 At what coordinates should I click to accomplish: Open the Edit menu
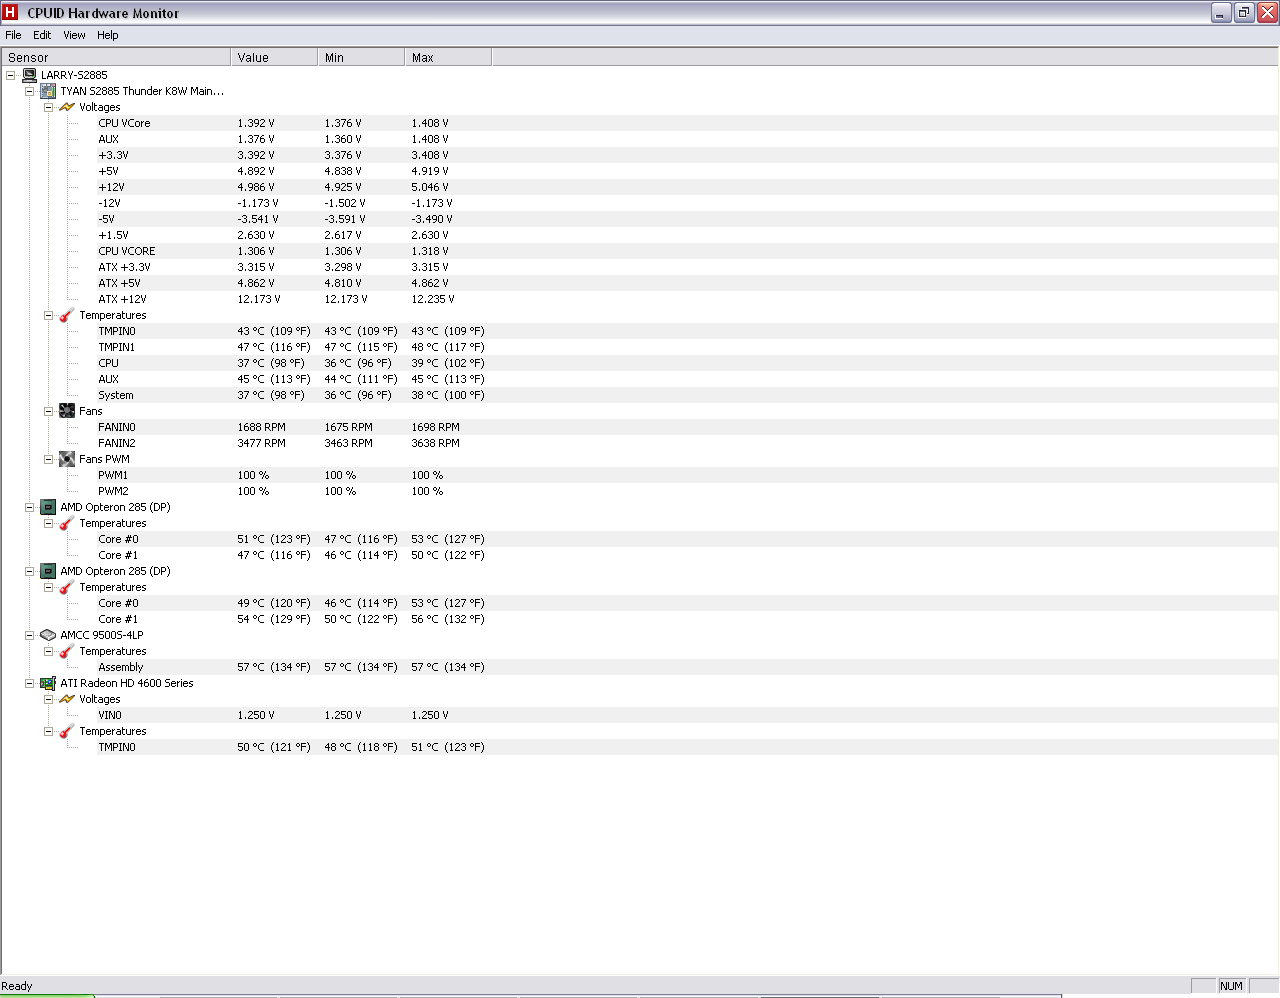point(42,35)
